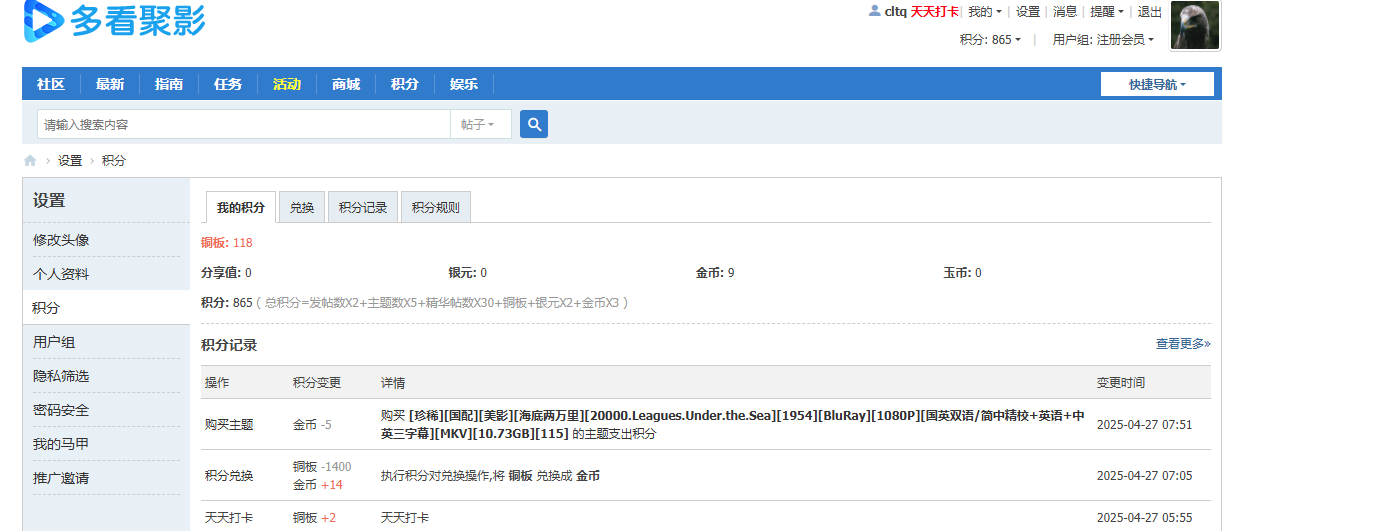The height and width of the screenshot is (531, 1373).
Task: Click the home icon in breadcrumb
Action: tap(30, 161)
